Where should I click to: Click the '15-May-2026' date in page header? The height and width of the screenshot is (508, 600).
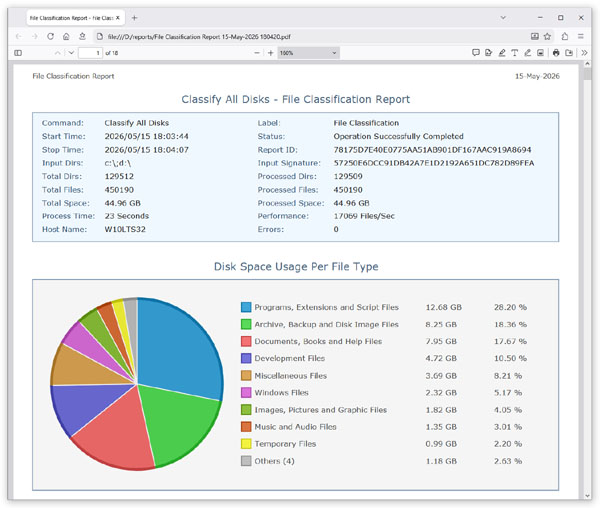click(537, 76)
